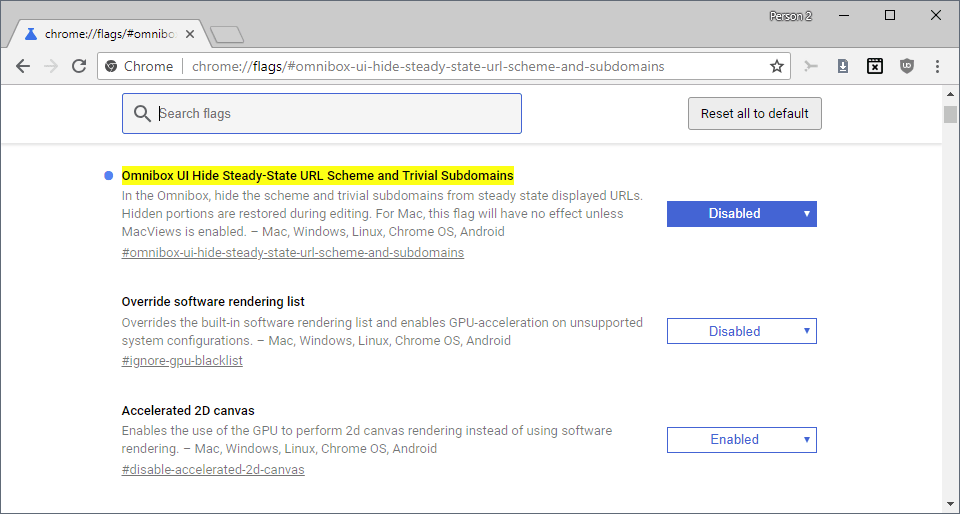Click the Chrome label in the address bar
The height and width of the screenshot is (514, 960).
[148, 66]
